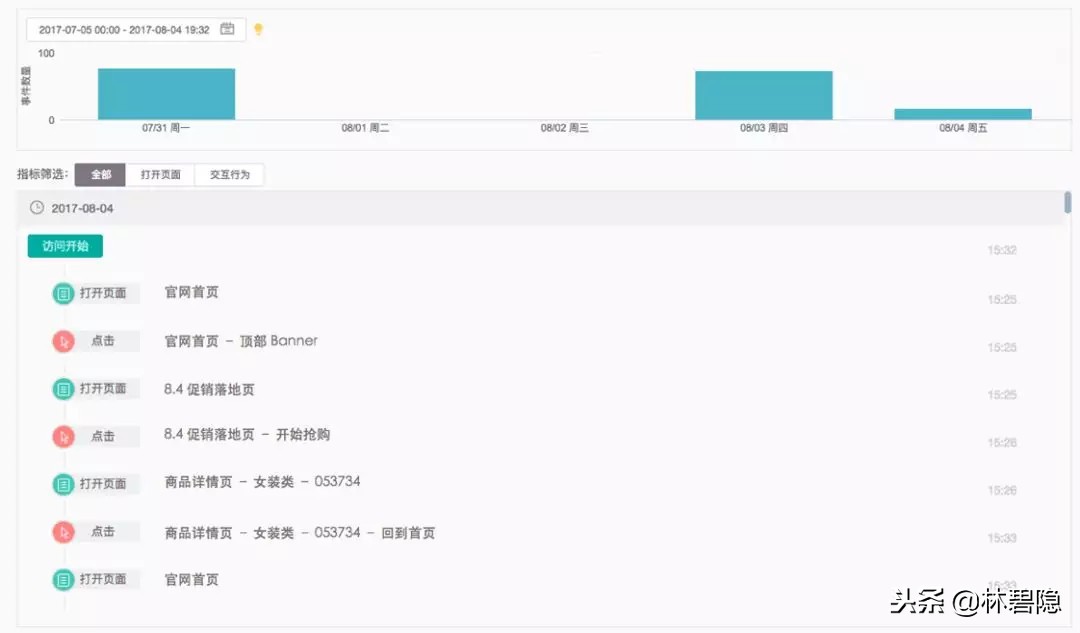This screenshot has height=633, width=1080.
Task: Switch to the 交互行为 filter tab
Action: 229,174
